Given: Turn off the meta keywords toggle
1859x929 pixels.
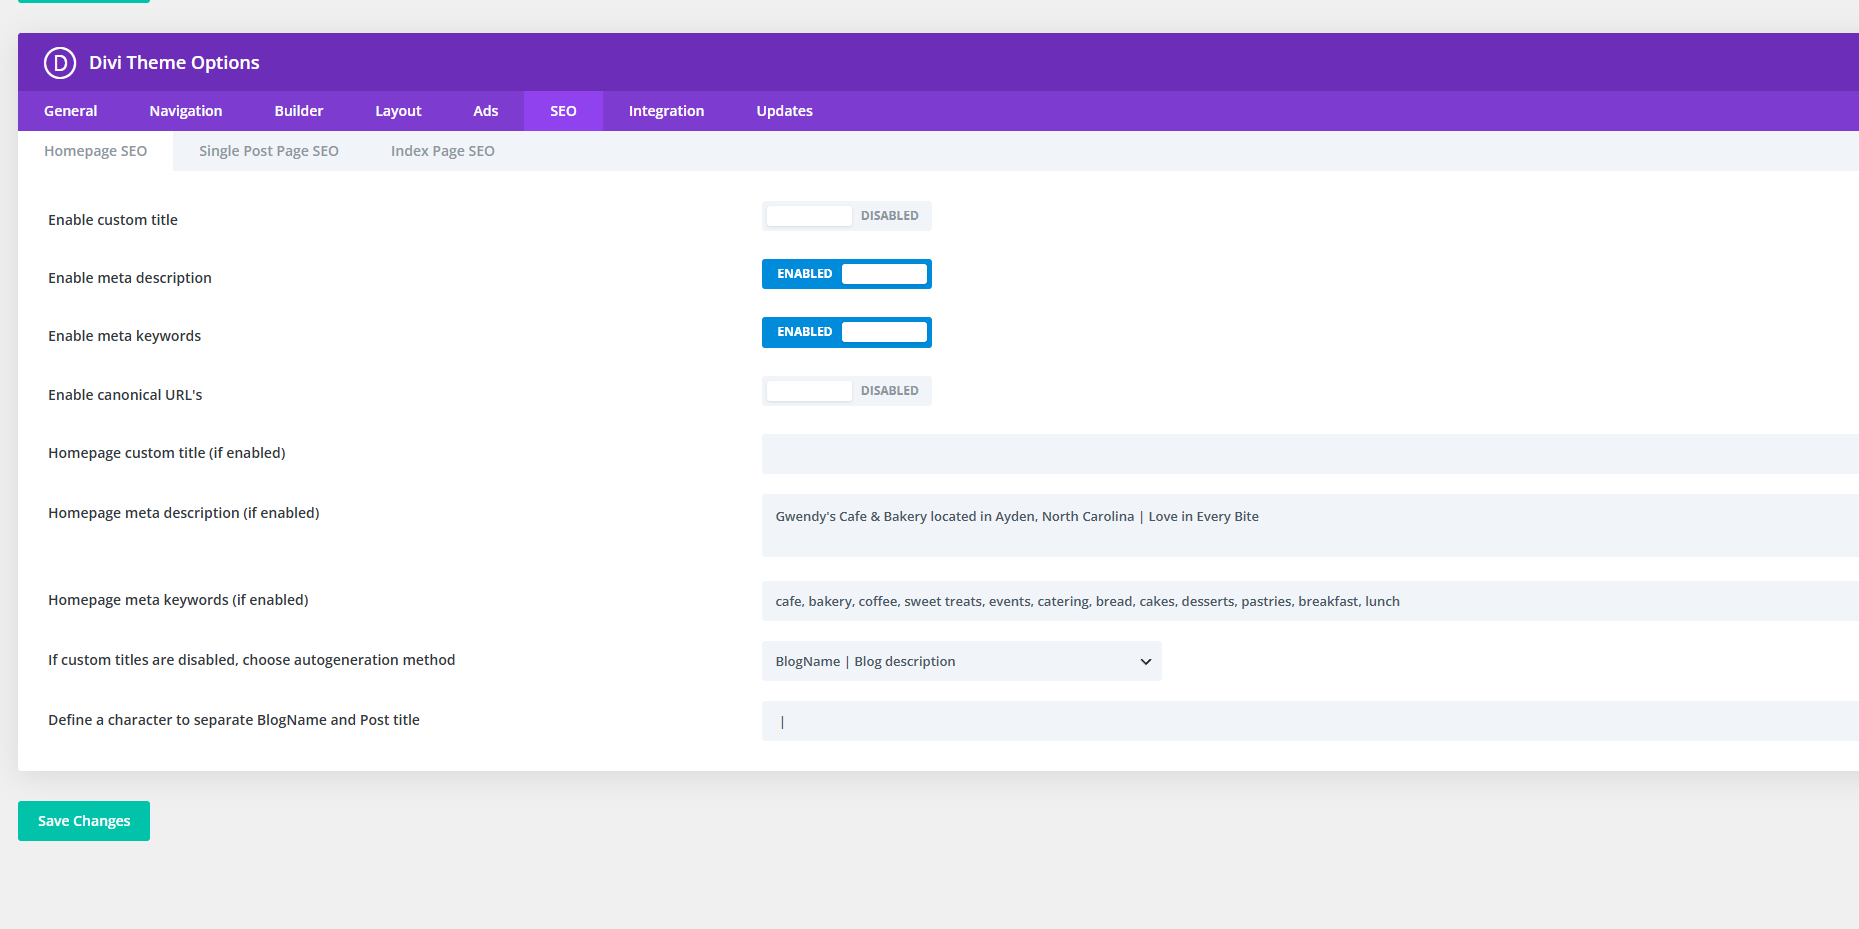Looking at the screenshot, I should click(847, 332).
